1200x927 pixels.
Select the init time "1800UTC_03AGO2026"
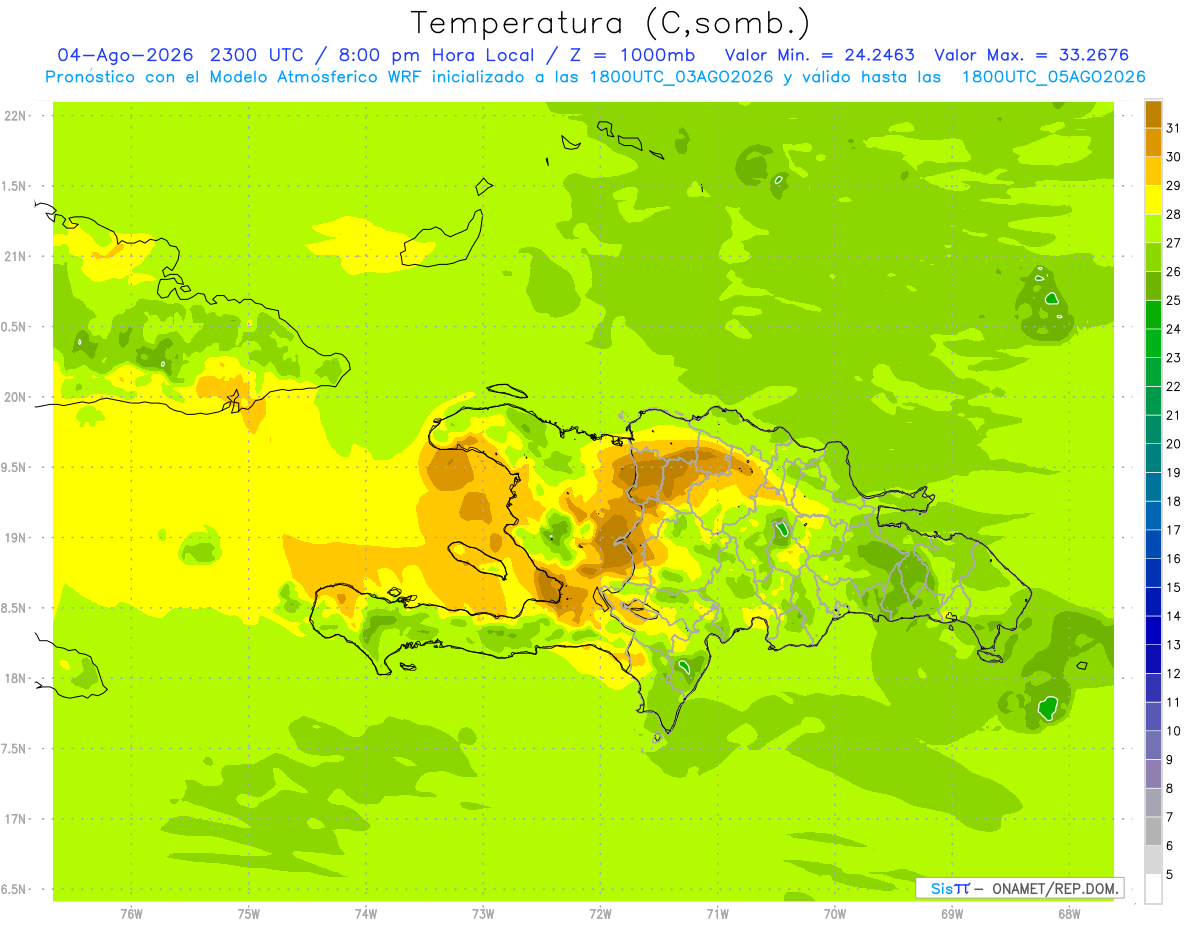click(x=679, y=77)
